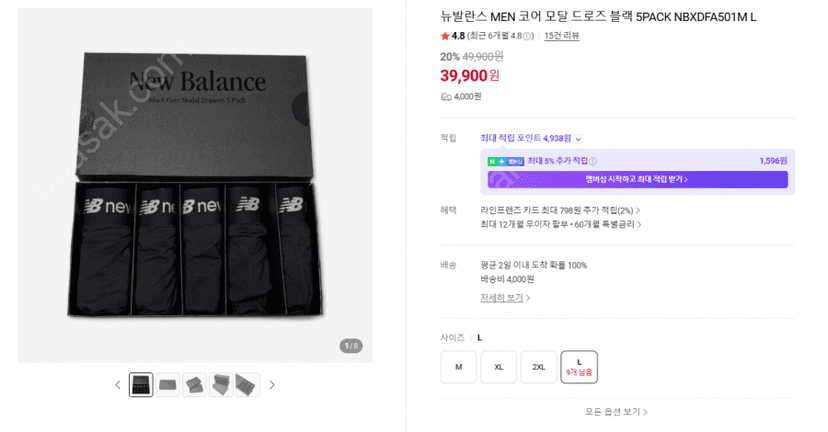Open 라인프렌즈 카드 추가 적립 details
This screenshot has width=828, height=432.
click(560, 210)
